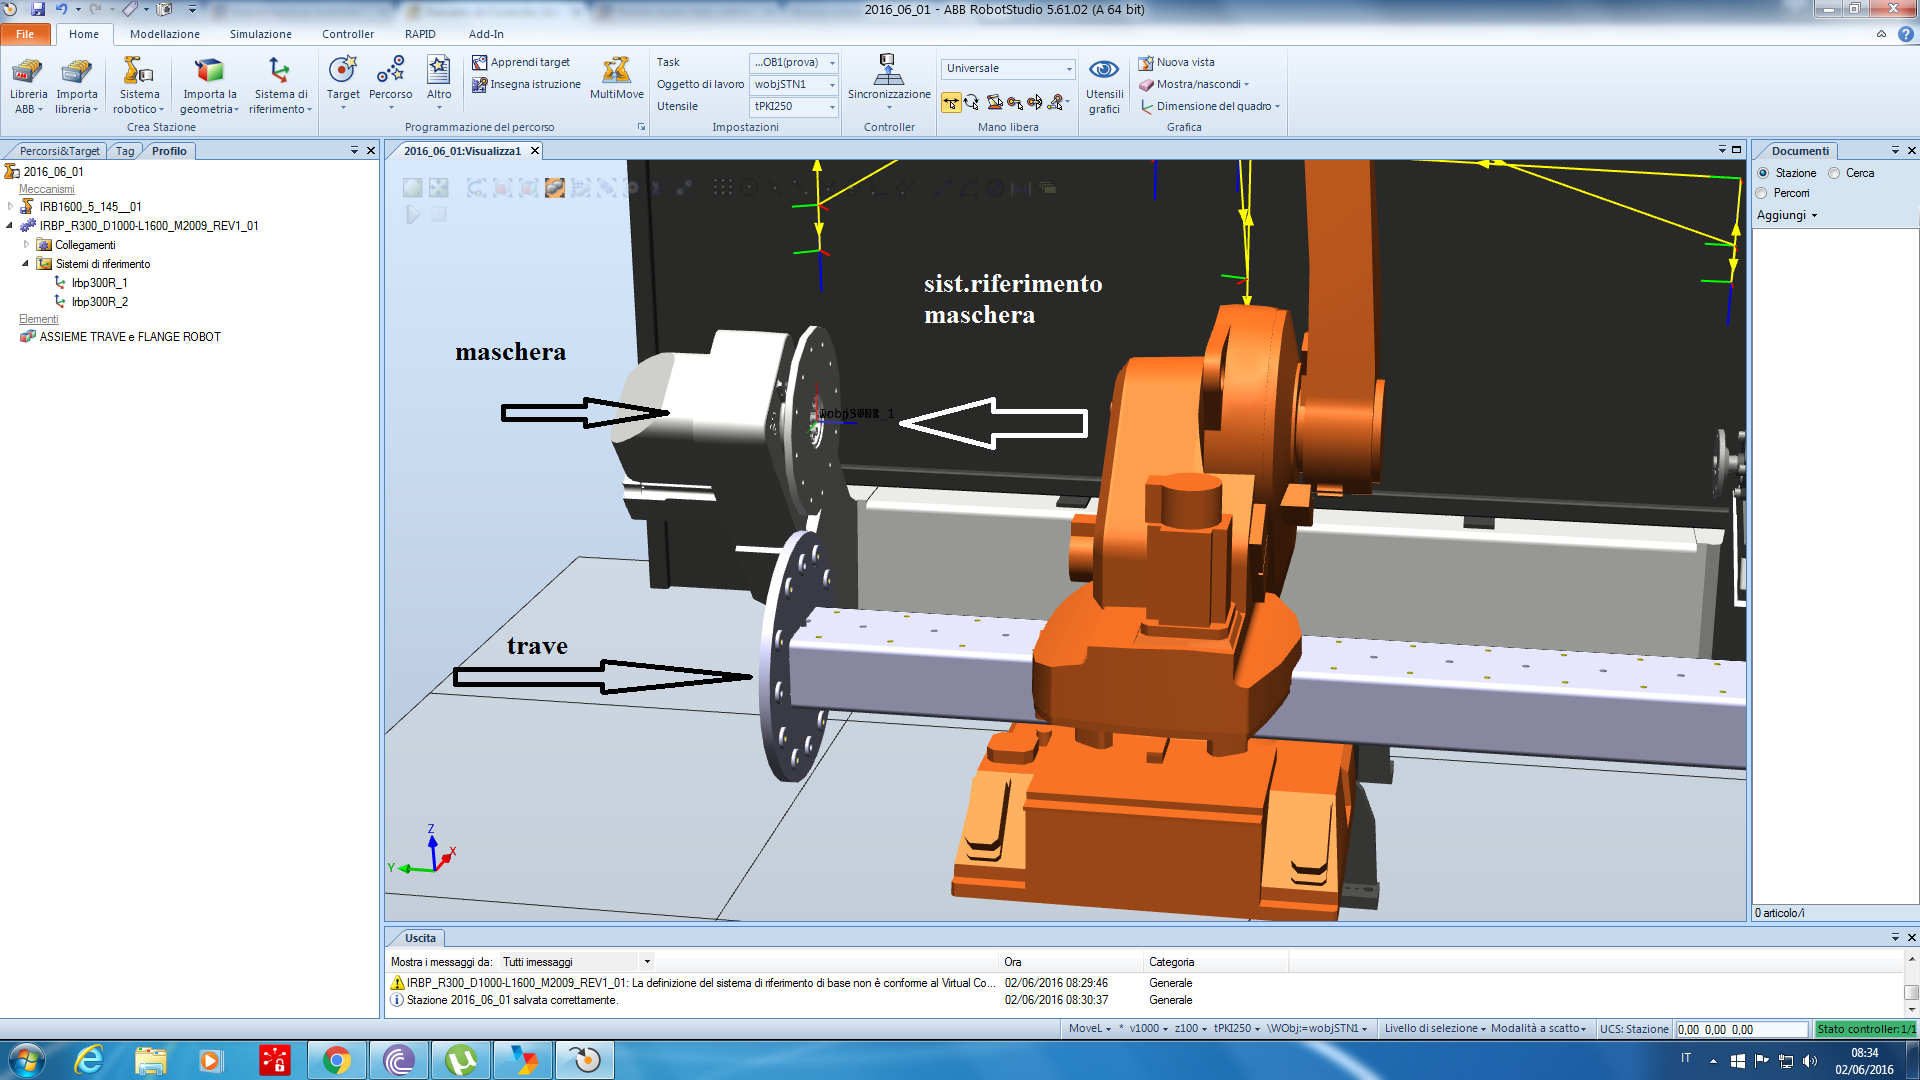Click the Importa libreria icon

point(76,73)
